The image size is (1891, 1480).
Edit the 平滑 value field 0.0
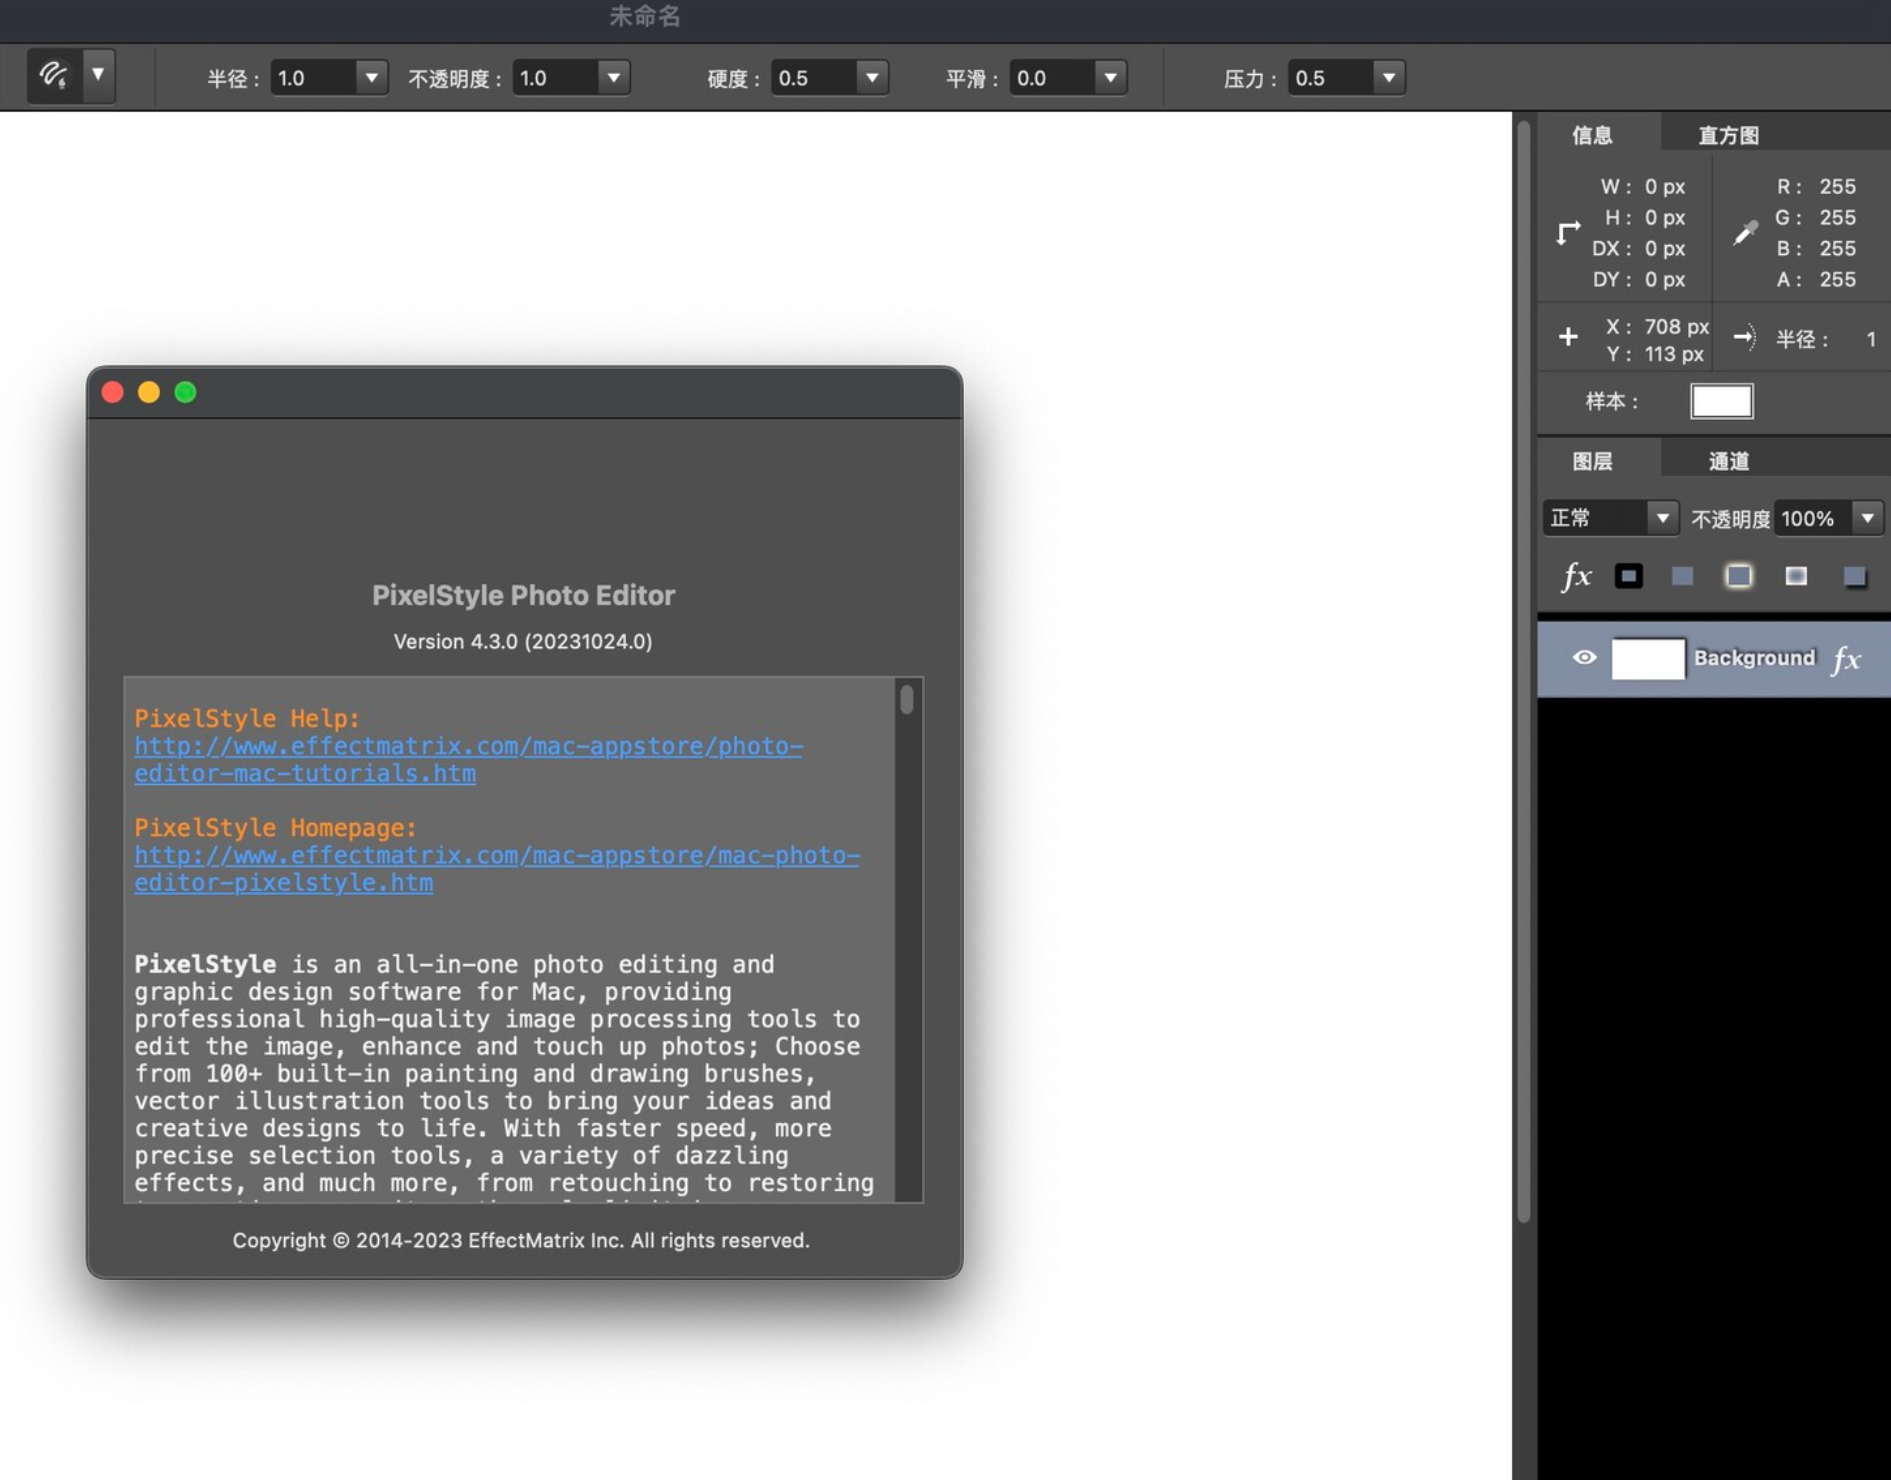click(x=1052, y=78)
